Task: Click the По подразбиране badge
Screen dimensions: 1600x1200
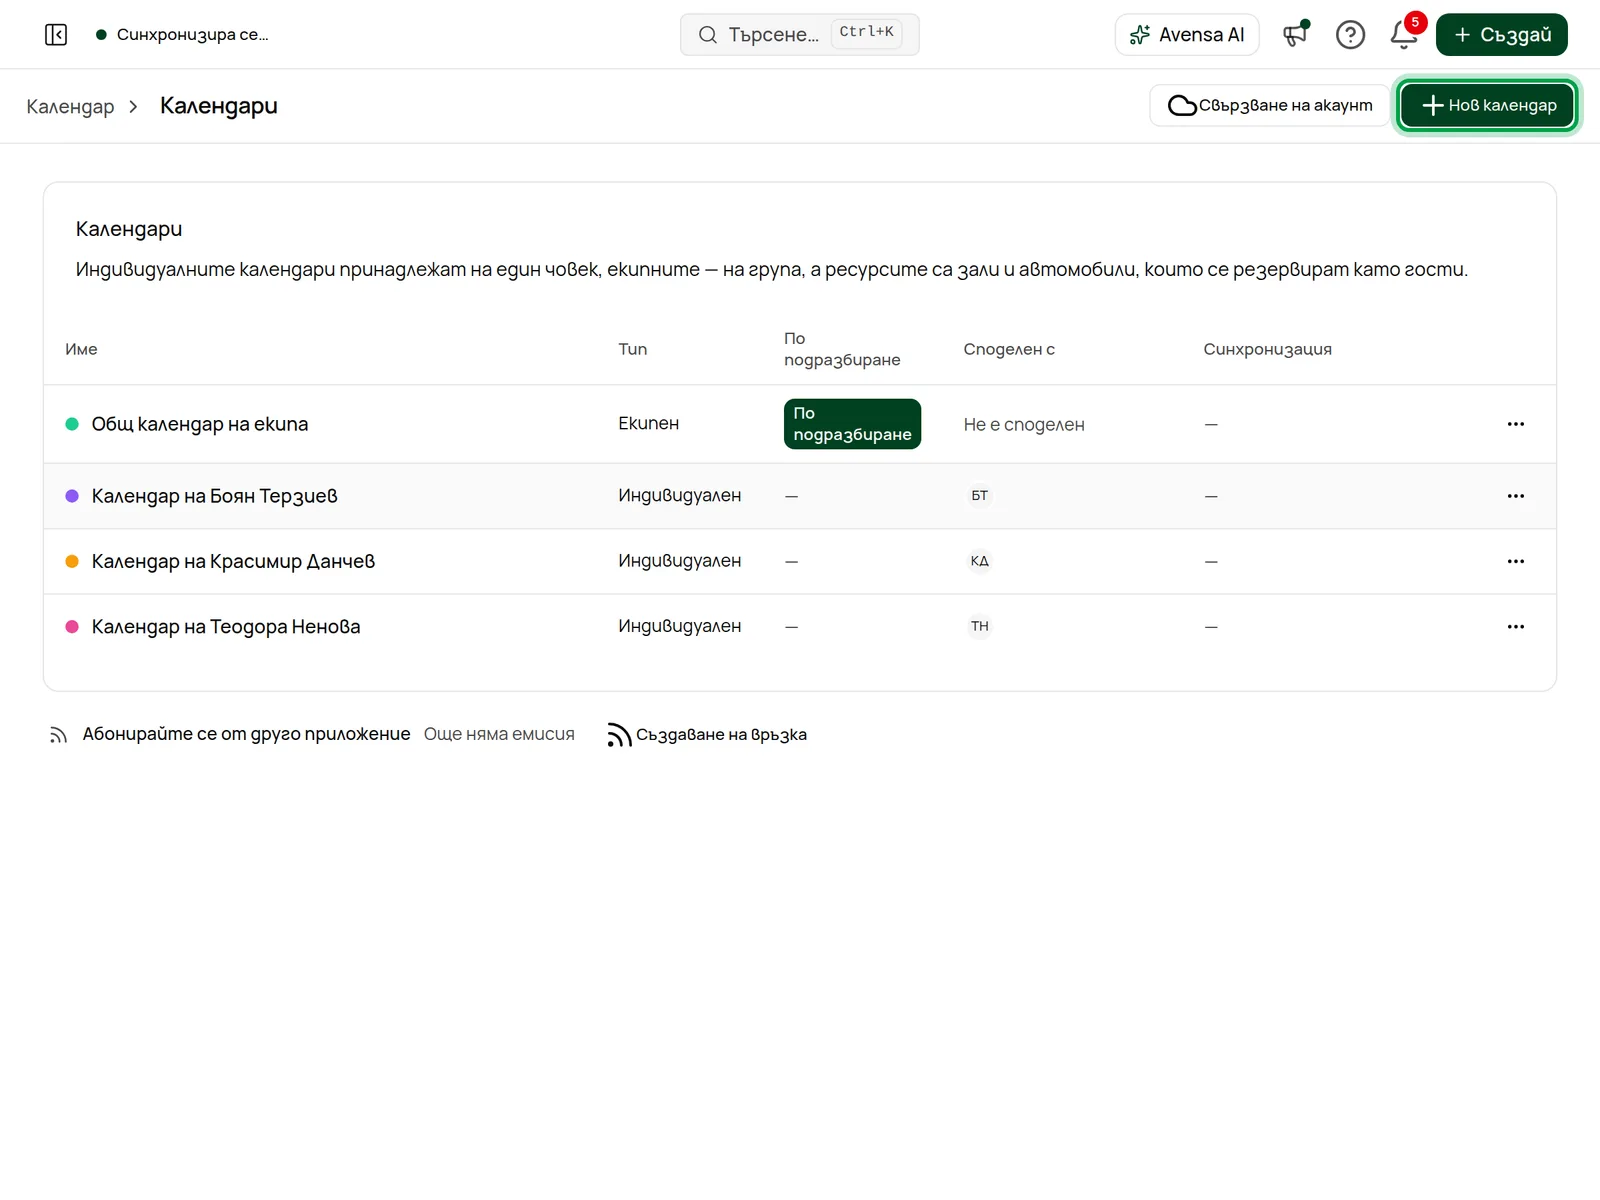Action: click(852, 424)
